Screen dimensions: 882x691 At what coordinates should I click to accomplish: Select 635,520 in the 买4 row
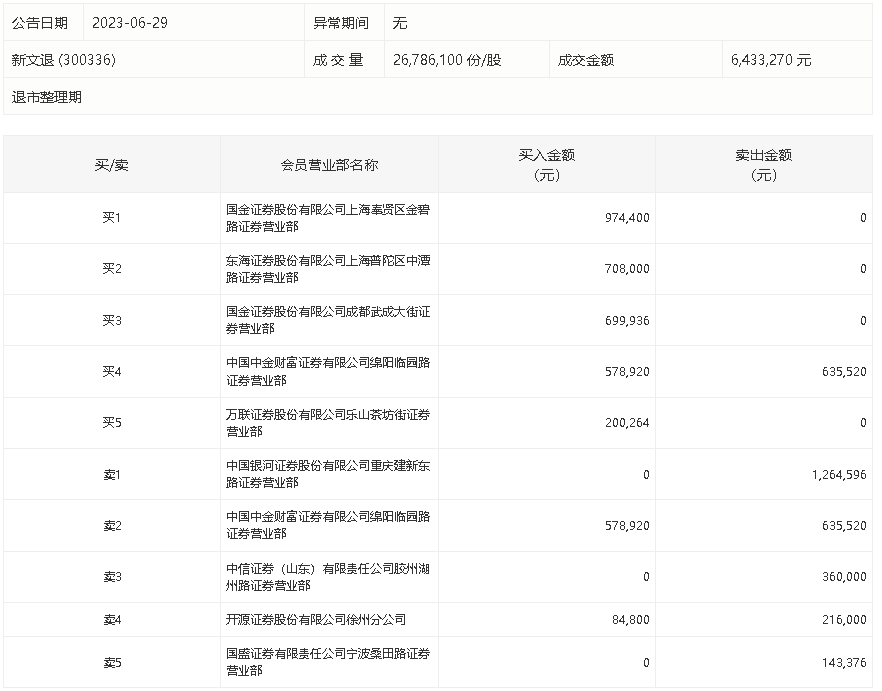click(844, 372)
